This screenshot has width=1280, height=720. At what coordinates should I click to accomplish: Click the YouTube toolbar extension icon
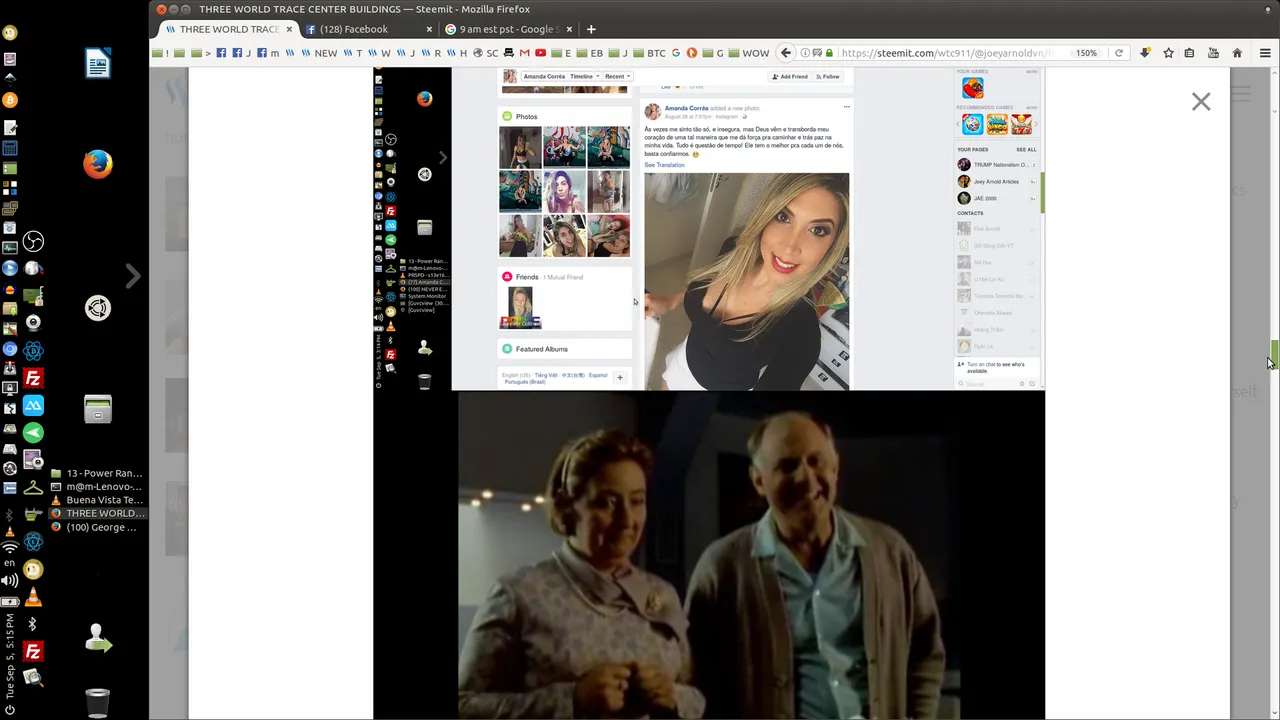[1212, 53]
